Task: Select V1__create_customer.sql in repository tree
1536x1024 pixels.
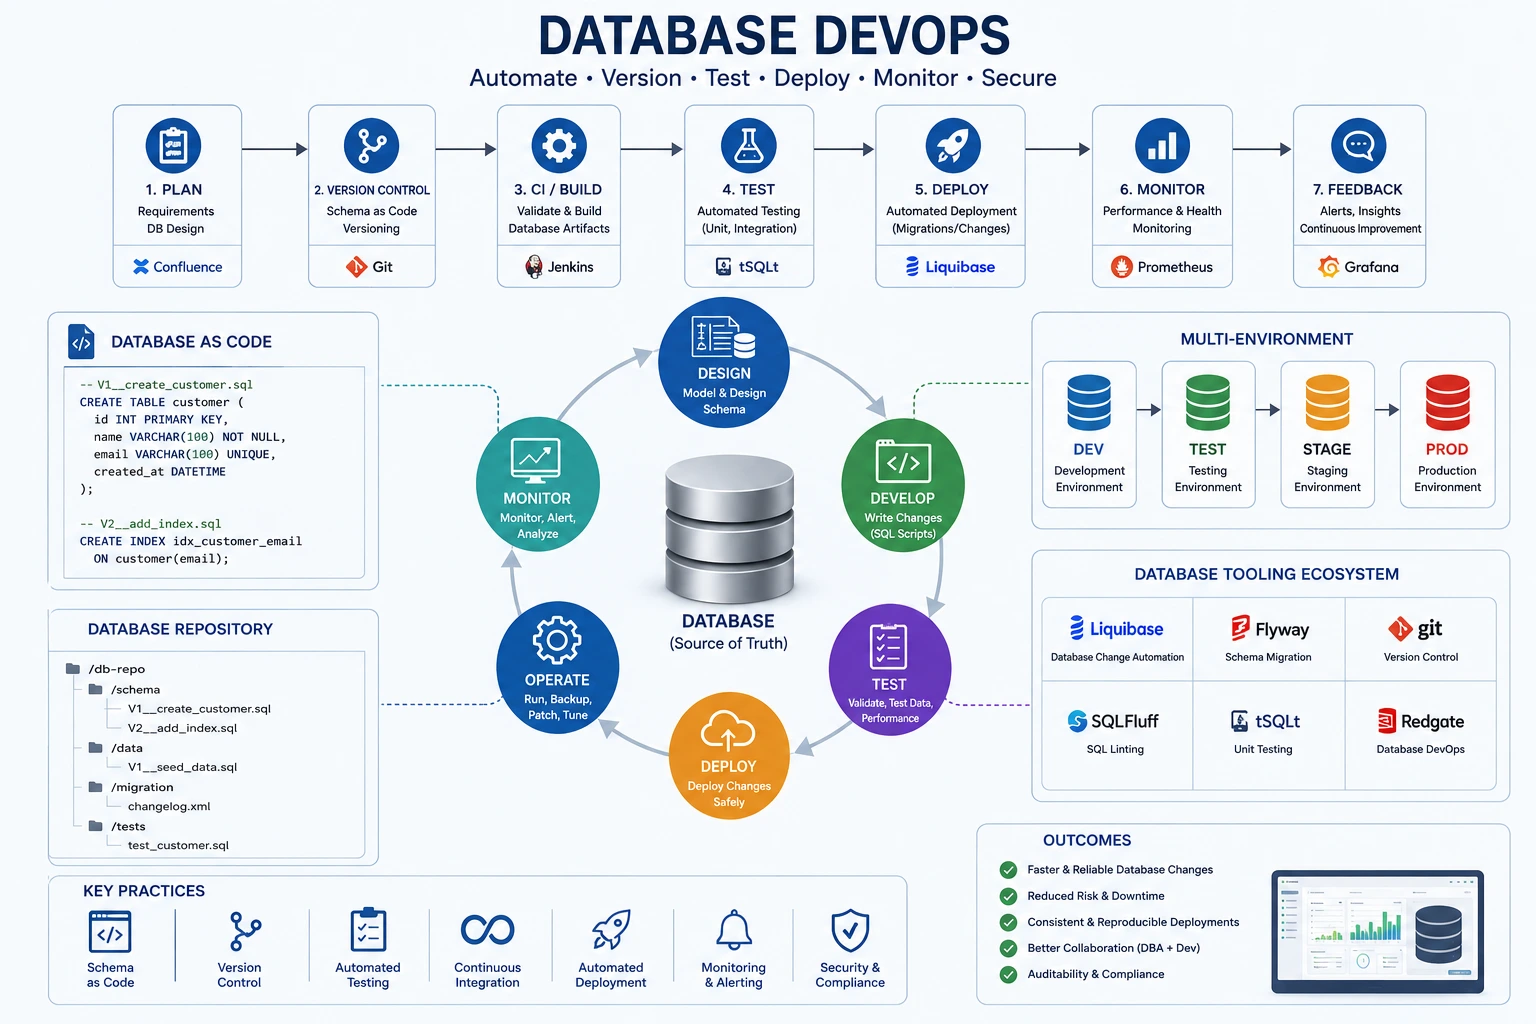Action: [199, 709]
